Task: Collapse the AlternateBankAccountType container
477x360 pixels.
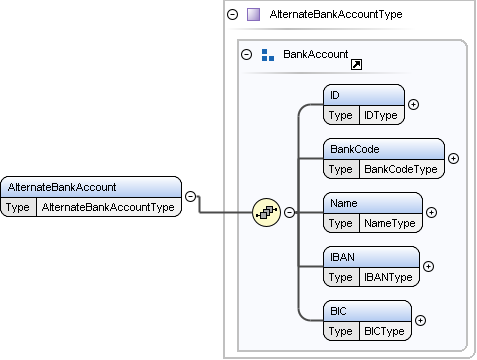Action: [x=232, y=14]
